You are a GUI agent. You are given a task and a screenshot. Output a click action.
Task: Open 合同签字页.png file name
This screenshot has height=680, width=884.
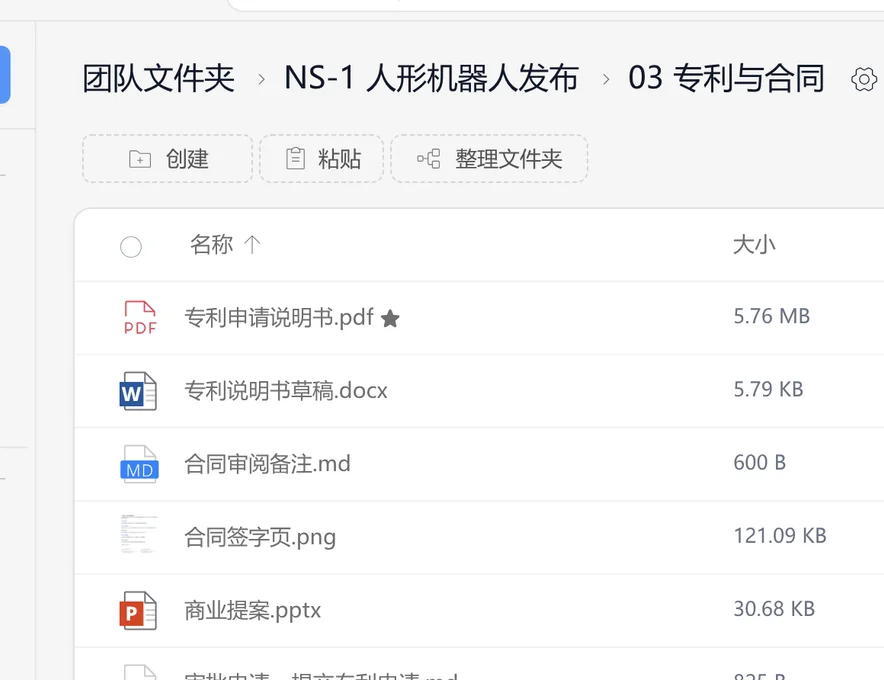point(260,537)
